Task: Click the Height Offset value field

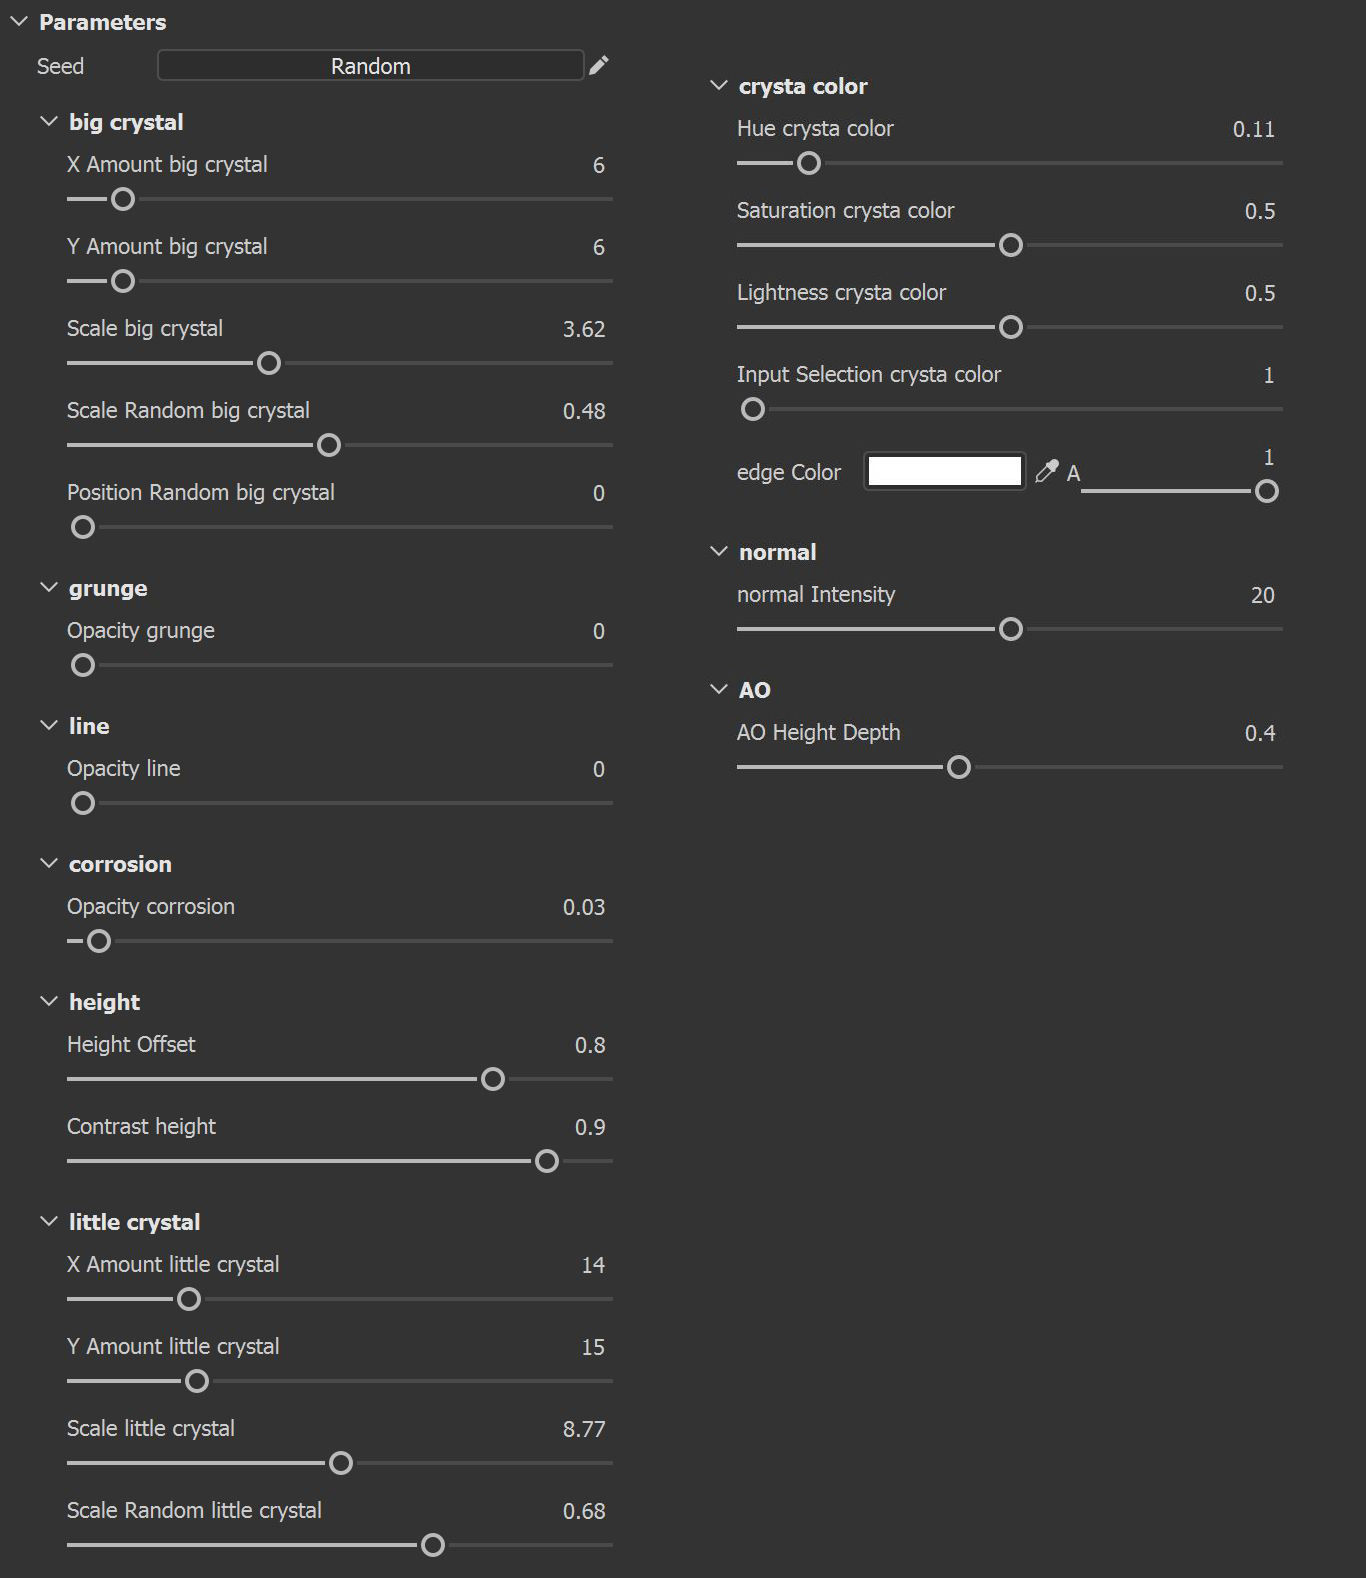Action: 589,1045
